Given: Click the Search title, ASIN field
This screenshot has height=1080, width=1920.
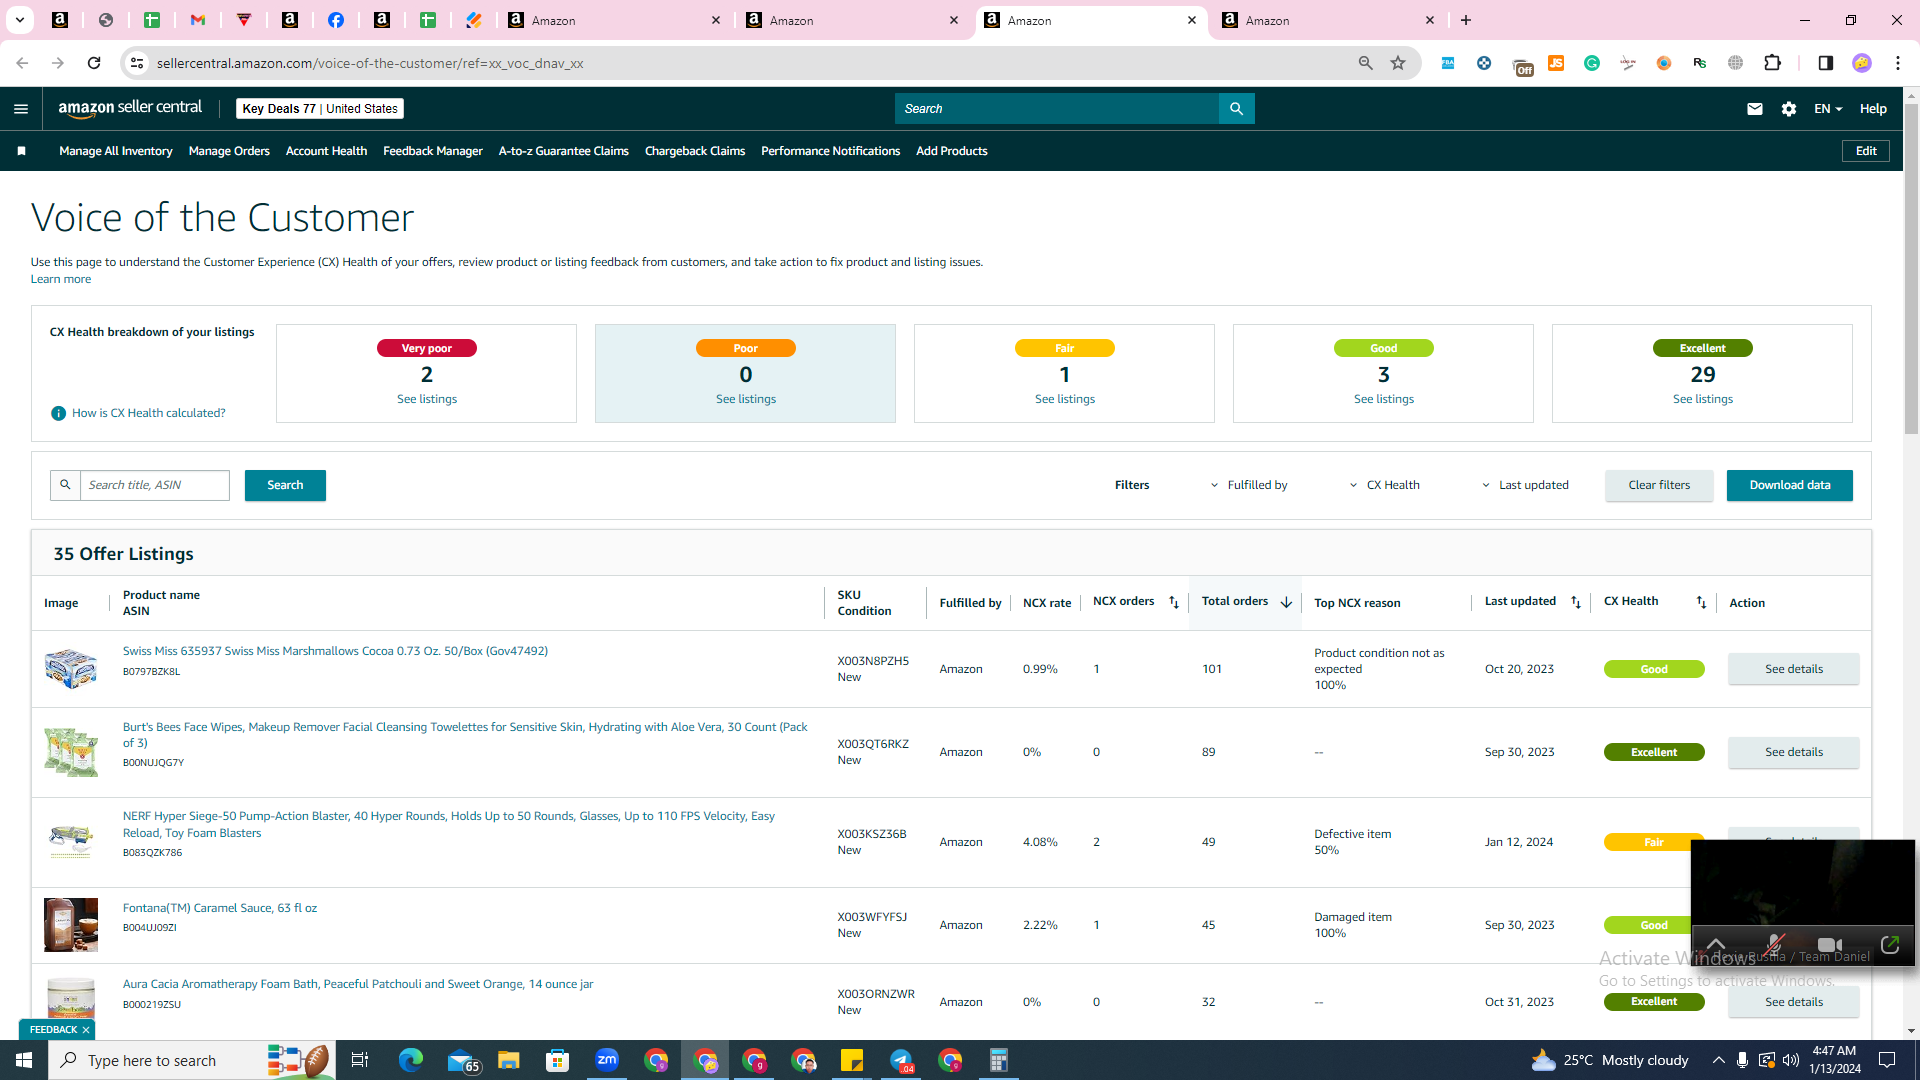Looking at the screenshot, I should pyautogui.click(x=155, y=485).
